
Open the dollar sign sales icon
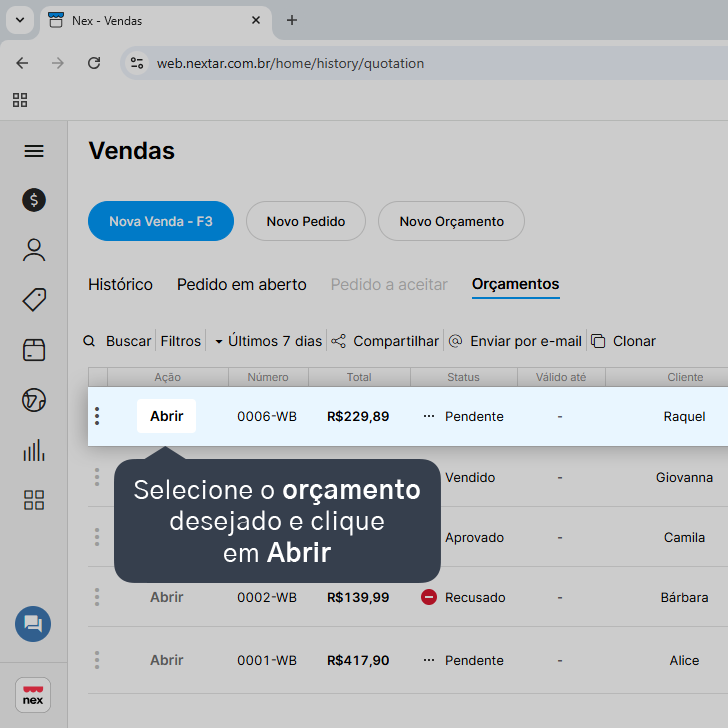[x=34, y=200]
